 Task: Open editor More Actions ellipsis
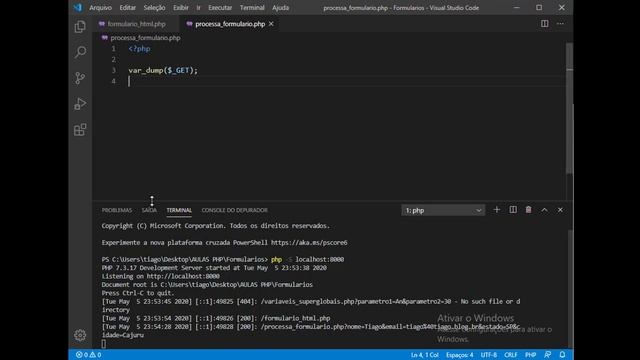point(560,24)
